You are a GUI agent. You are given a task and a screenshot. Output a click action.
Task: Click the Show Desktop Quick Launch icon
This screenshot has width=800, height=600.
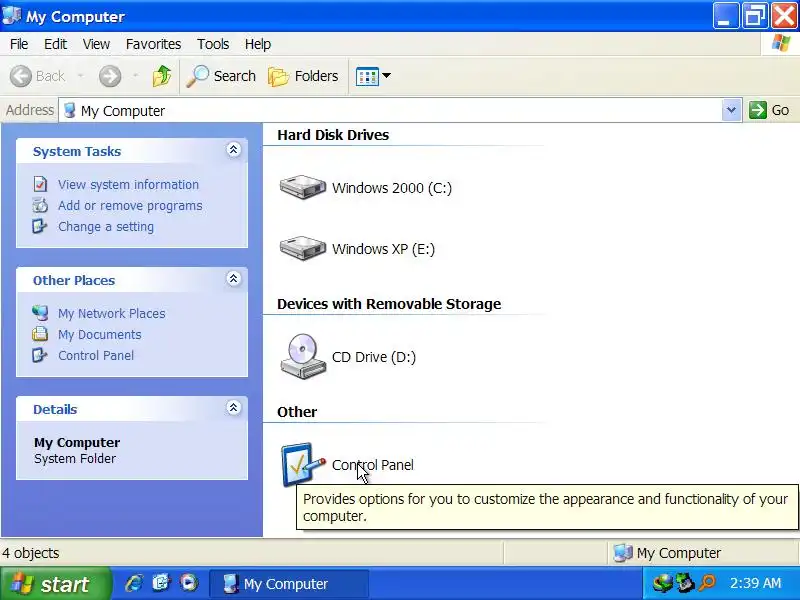[x=161, y=583]
